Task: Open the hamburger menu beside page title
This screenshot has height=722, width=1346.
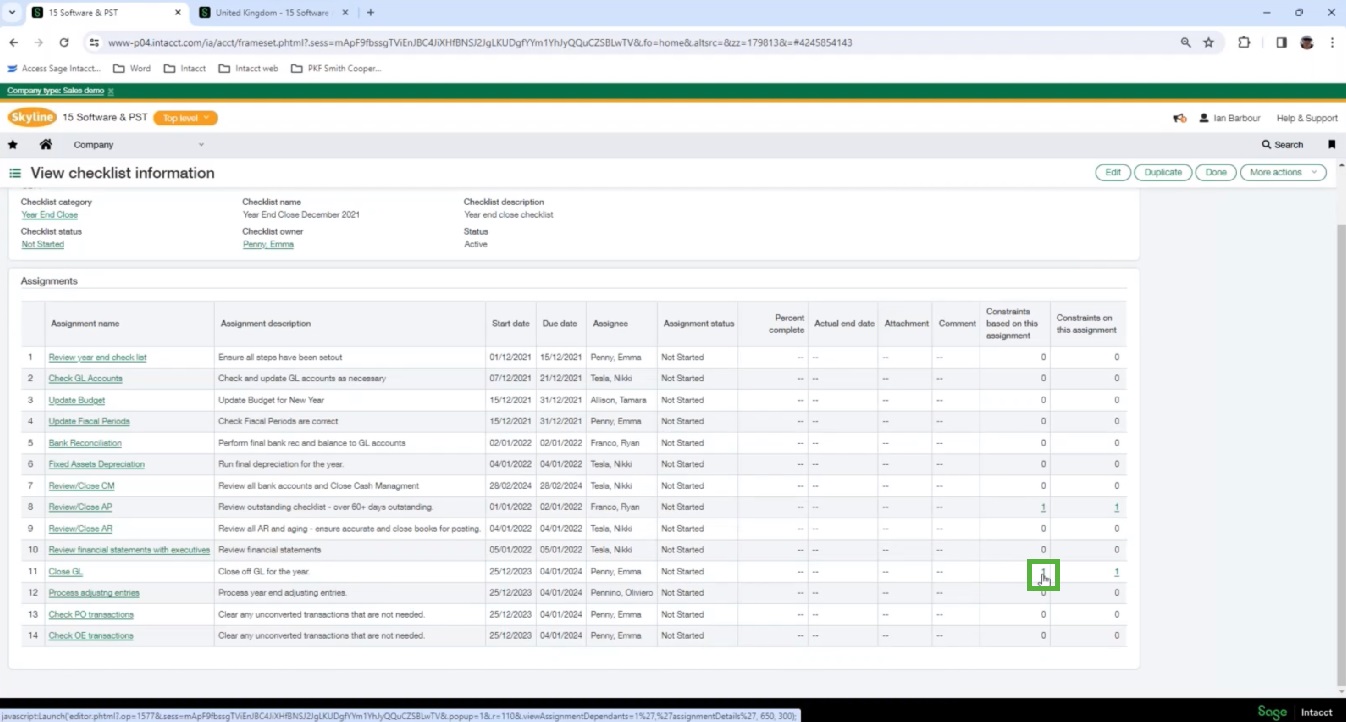Action: tap(15, 173)
